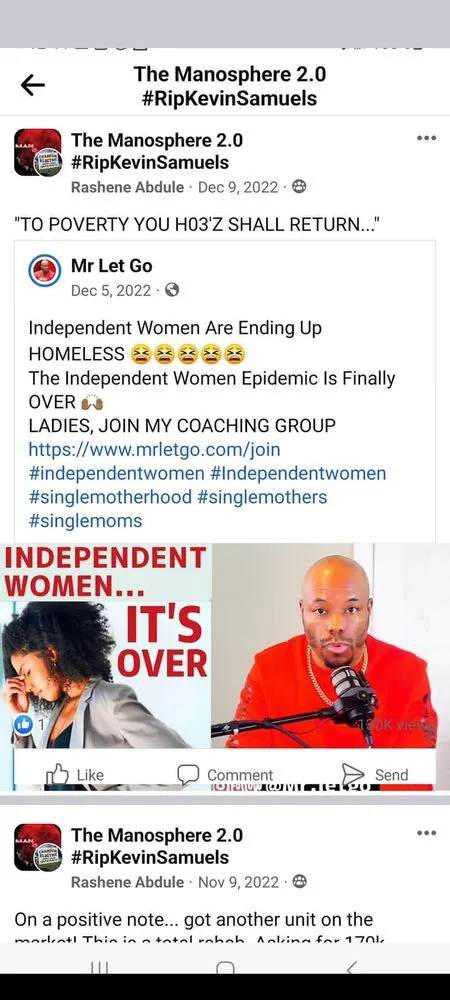Viewport: 450px width, 1000px height.
Task: Tap the group audience icon beside Dec 9, 2022
Action: [x=299, y=187]
